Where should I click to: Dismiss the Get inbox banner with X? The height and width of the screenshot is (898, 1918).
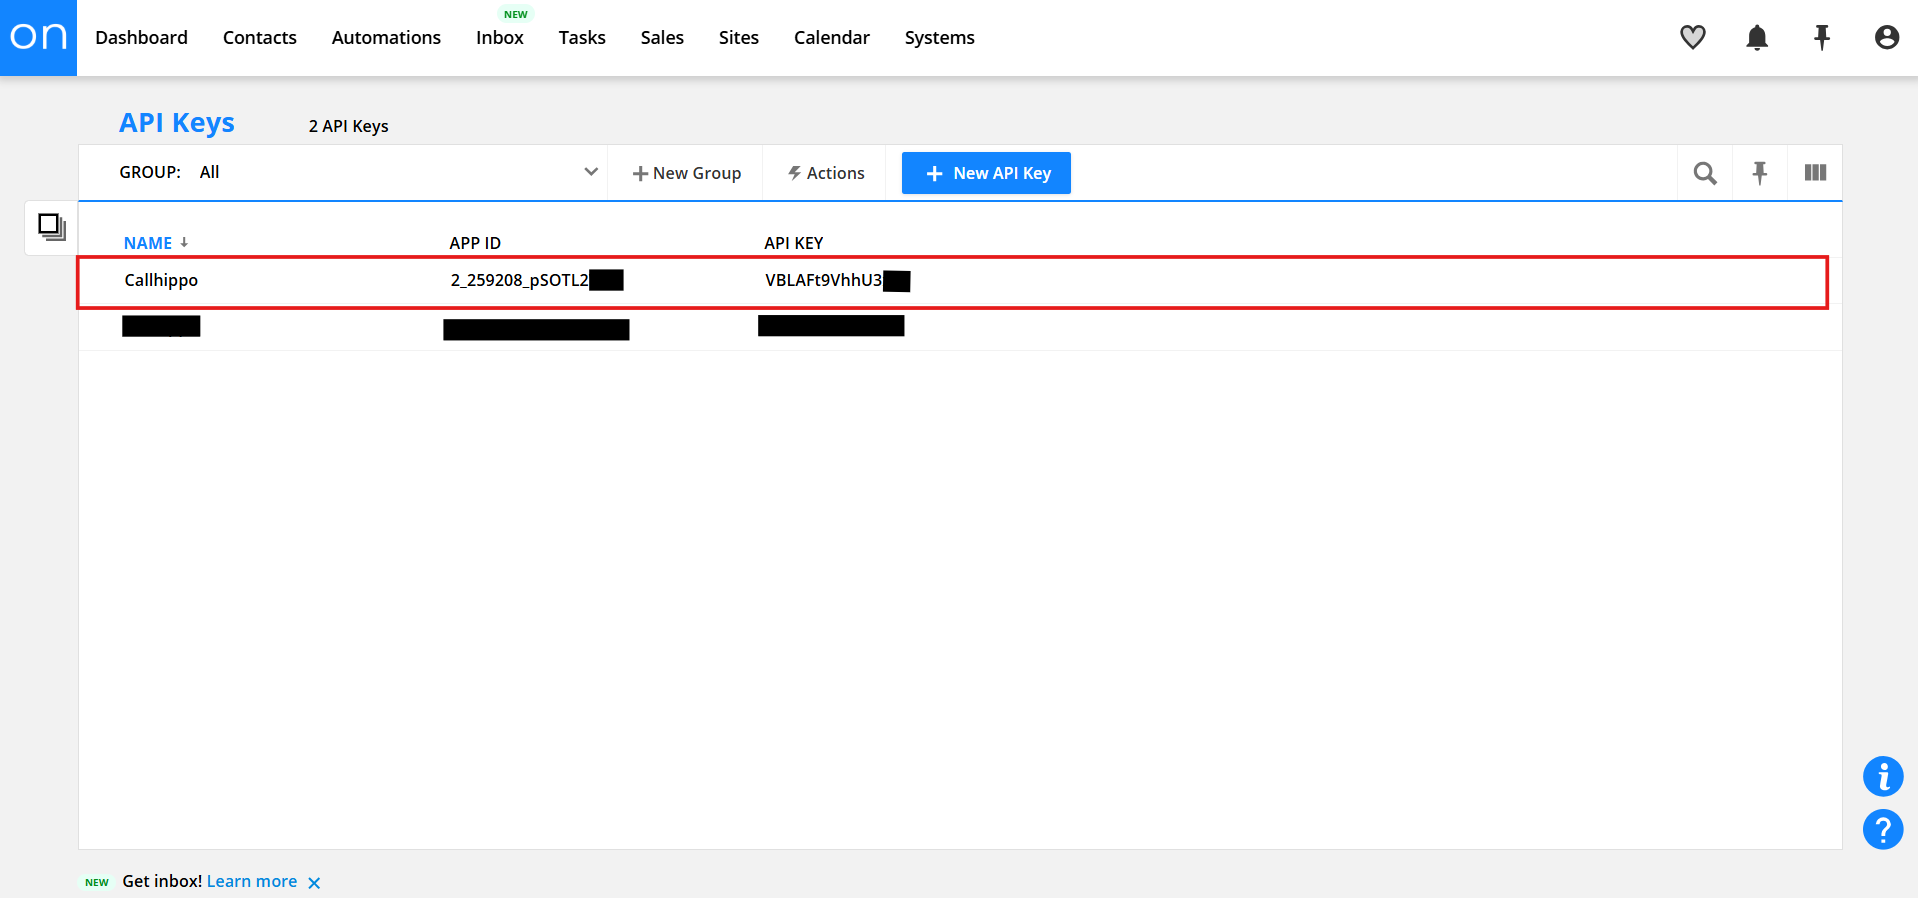(314, 883)
